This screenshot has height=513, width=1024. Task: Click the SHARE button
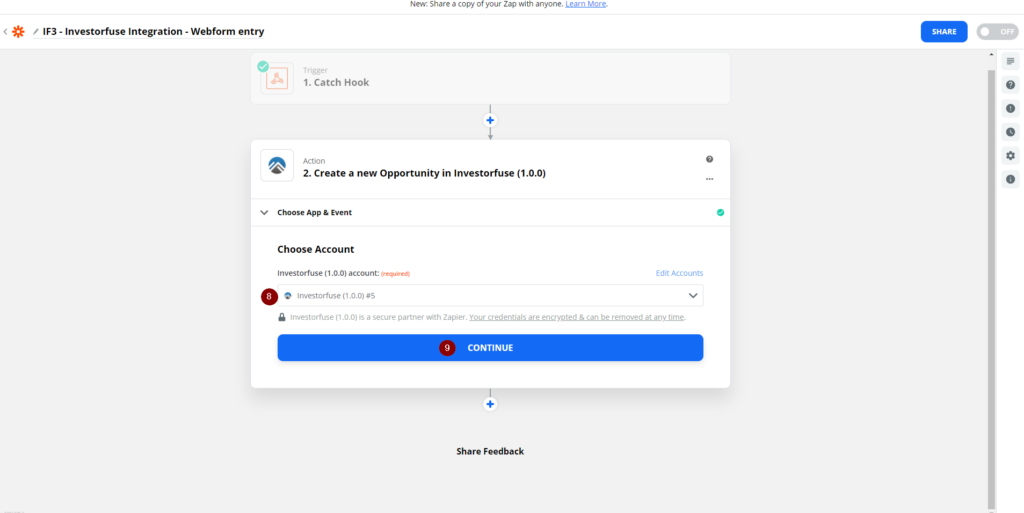click(944, 31)
